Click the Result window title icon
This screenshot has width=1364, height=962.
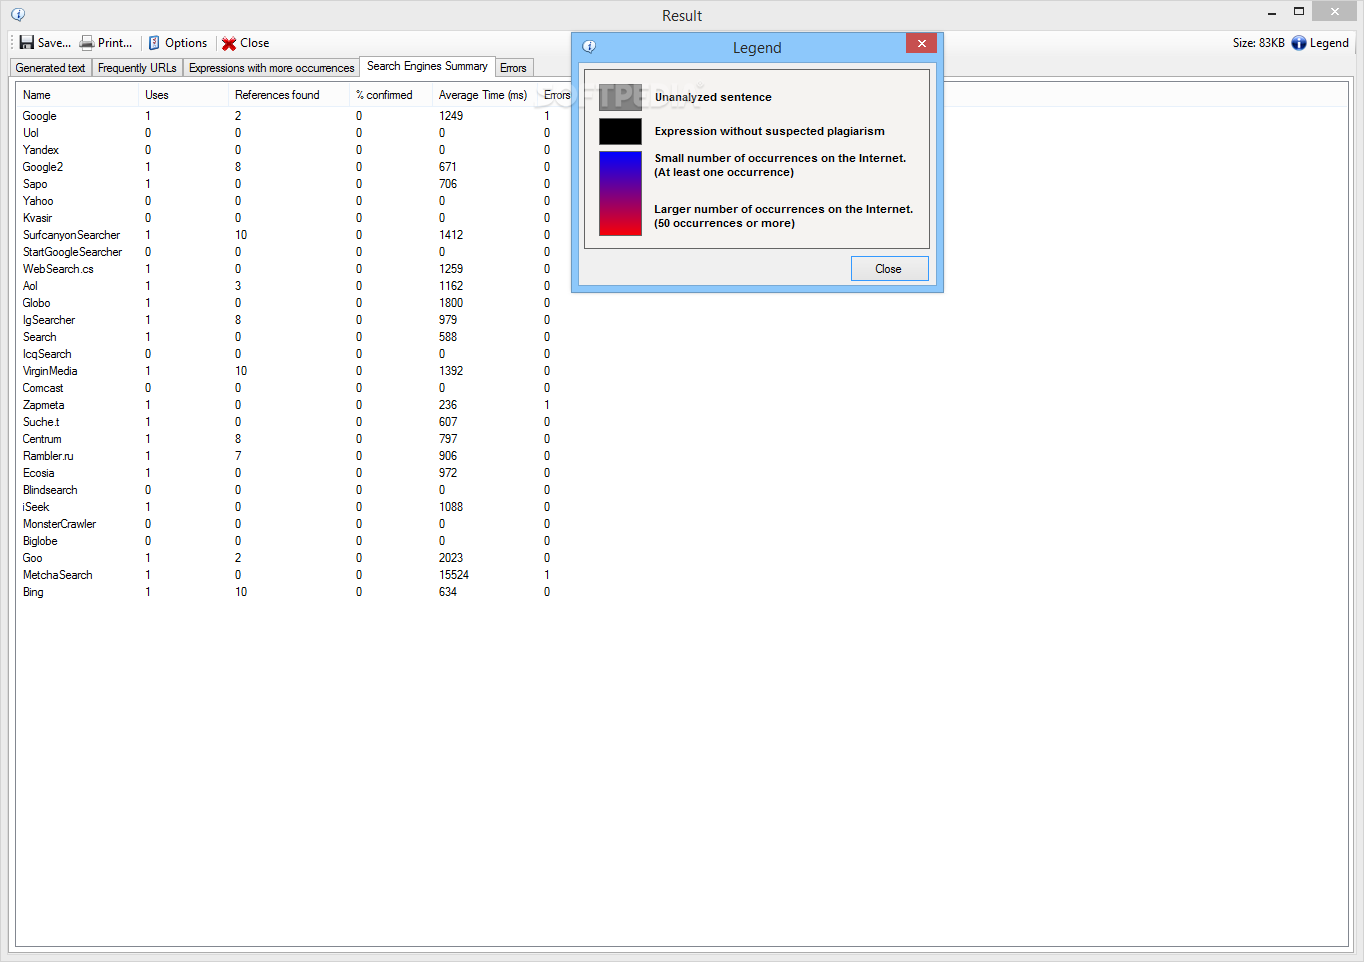point(18,15)
